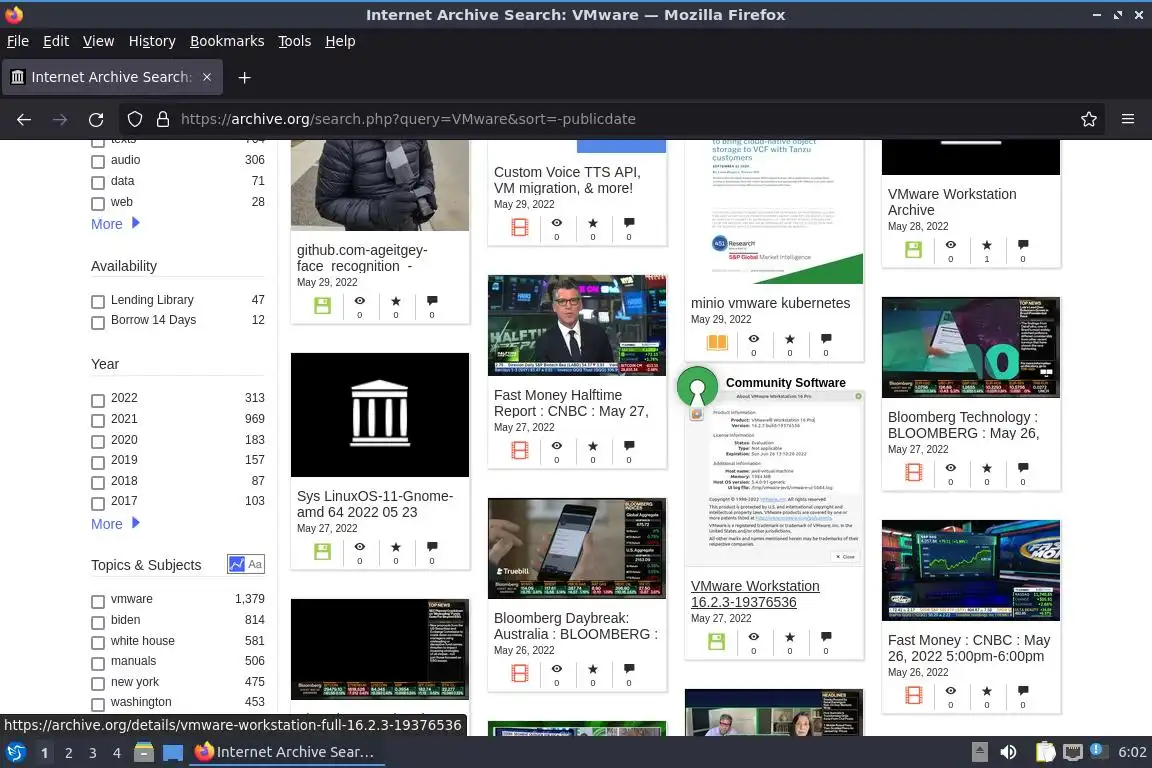The image size is (1152, 768).
Task: Enable the Borrow 14 Days filter
Action: click(x=98, y=322)
